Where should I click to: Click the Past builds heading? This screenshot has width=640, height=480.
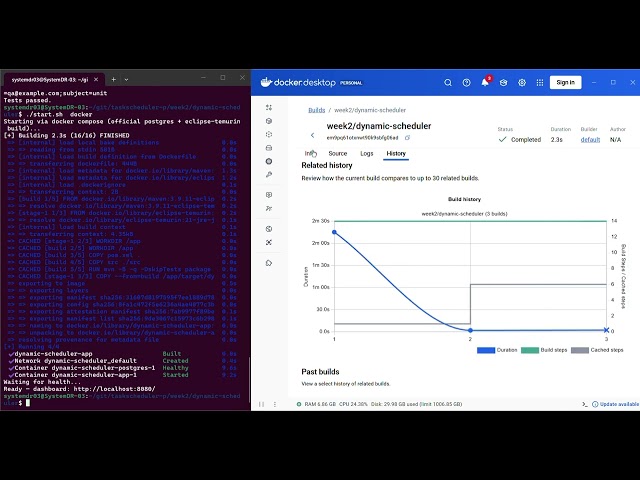320,372
